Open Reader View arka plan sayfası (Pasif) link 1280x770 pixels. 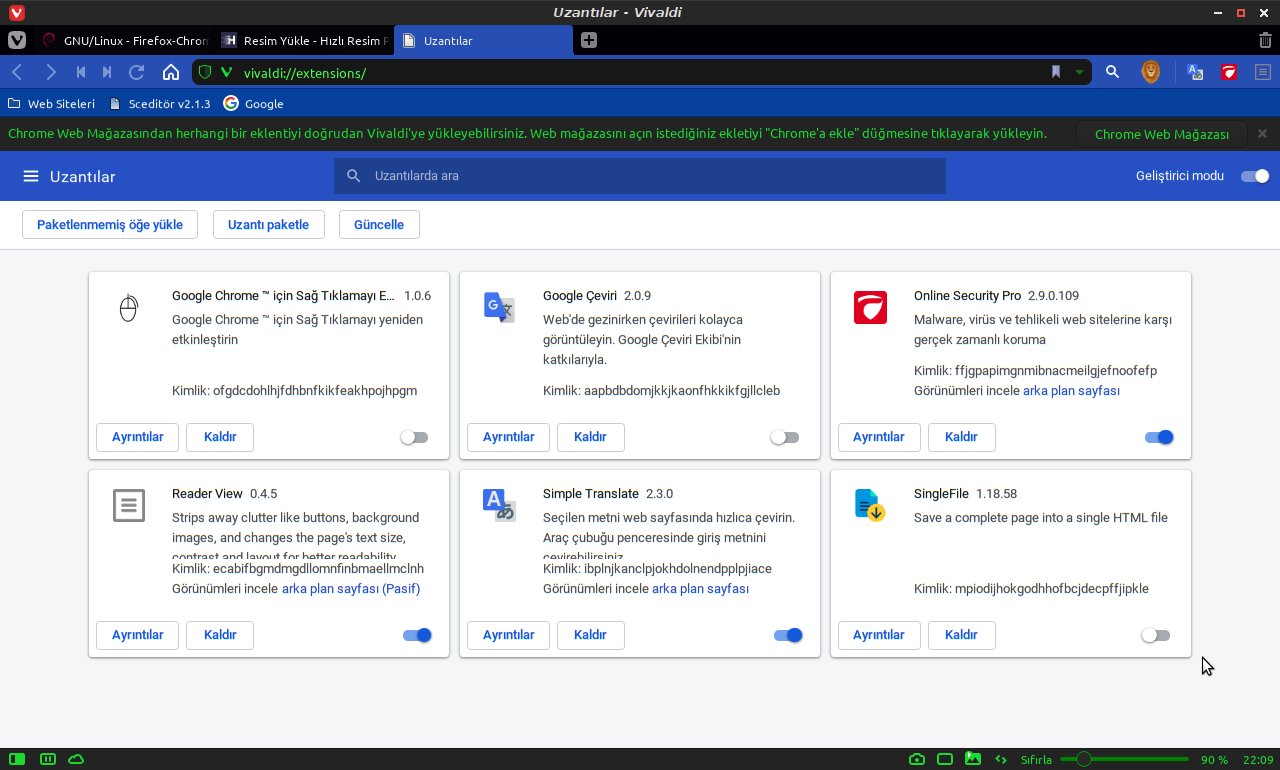(x=351, y=589)
